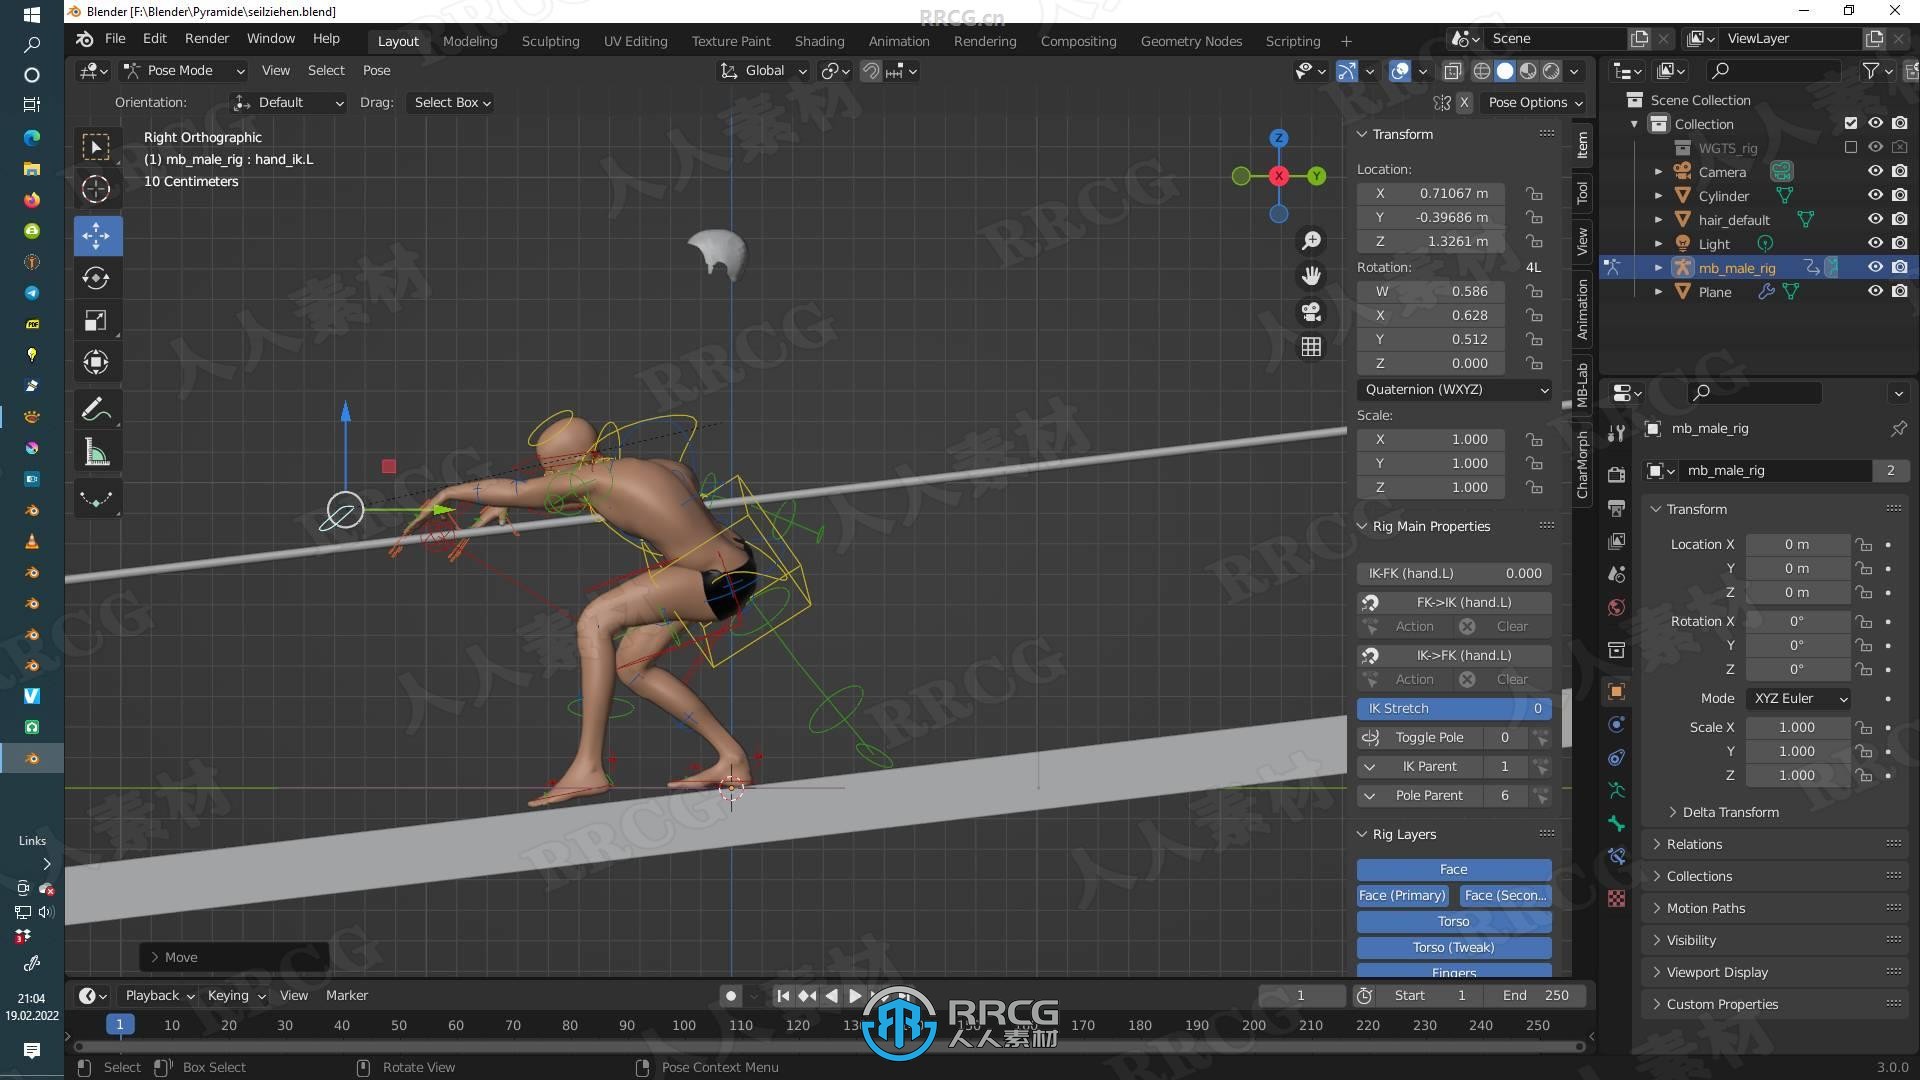Open Windows search from the taskbar

32,45
